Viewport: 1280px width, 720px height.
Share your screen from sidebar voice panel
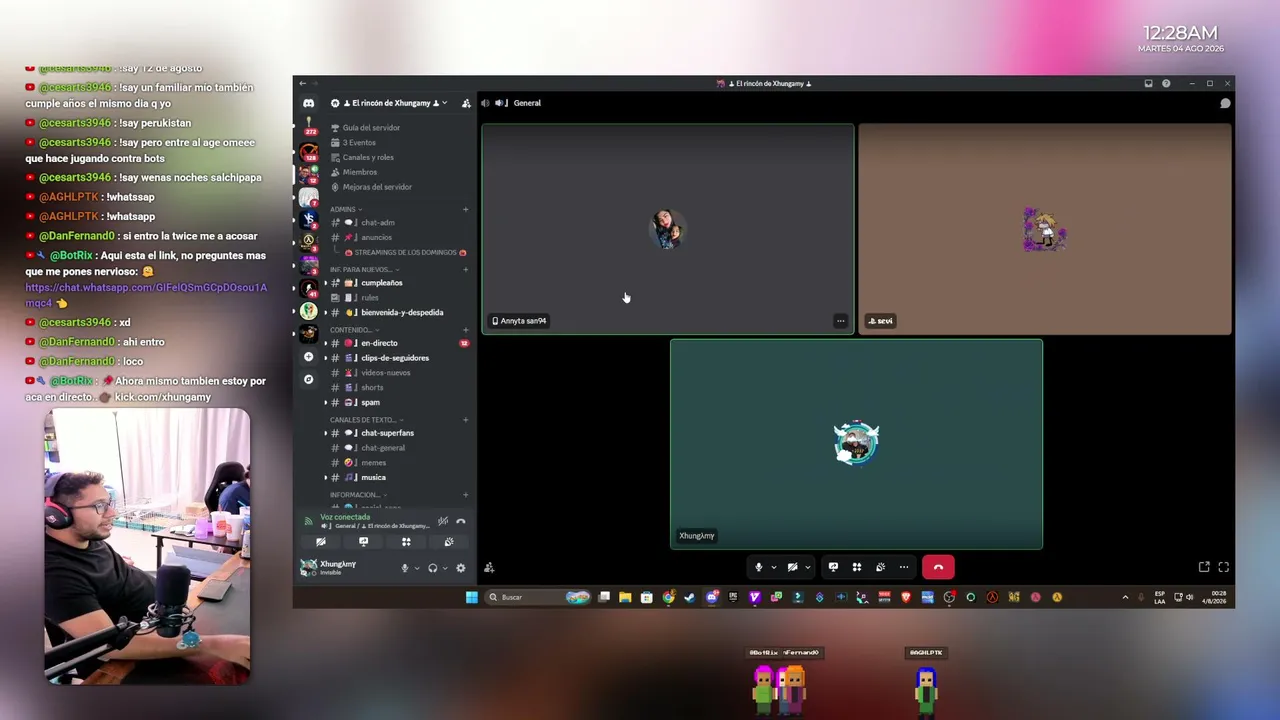364,542
